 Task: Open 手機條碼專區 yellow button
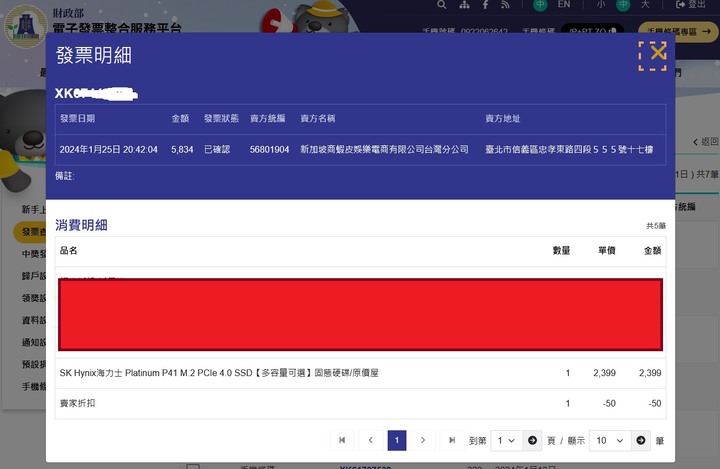click(x=679, y=32)
